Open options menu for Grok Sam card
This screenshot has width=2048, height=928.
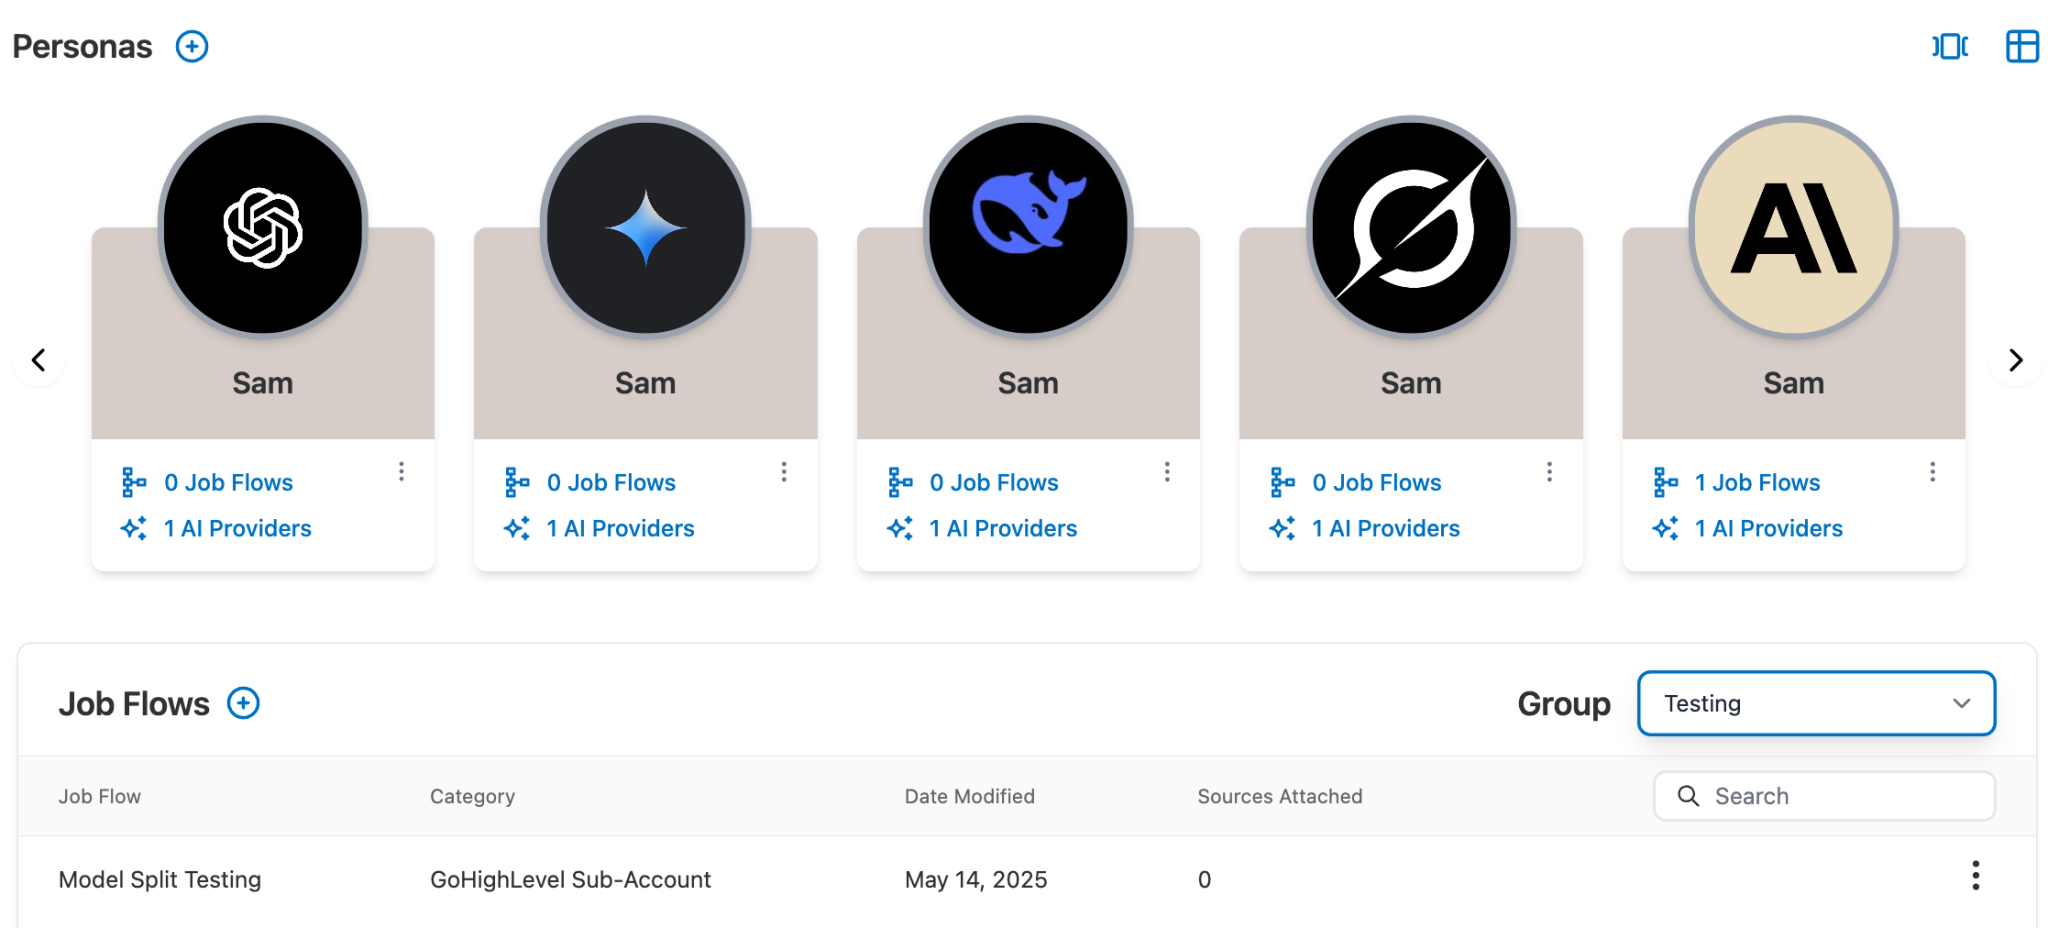point(1549,471)
